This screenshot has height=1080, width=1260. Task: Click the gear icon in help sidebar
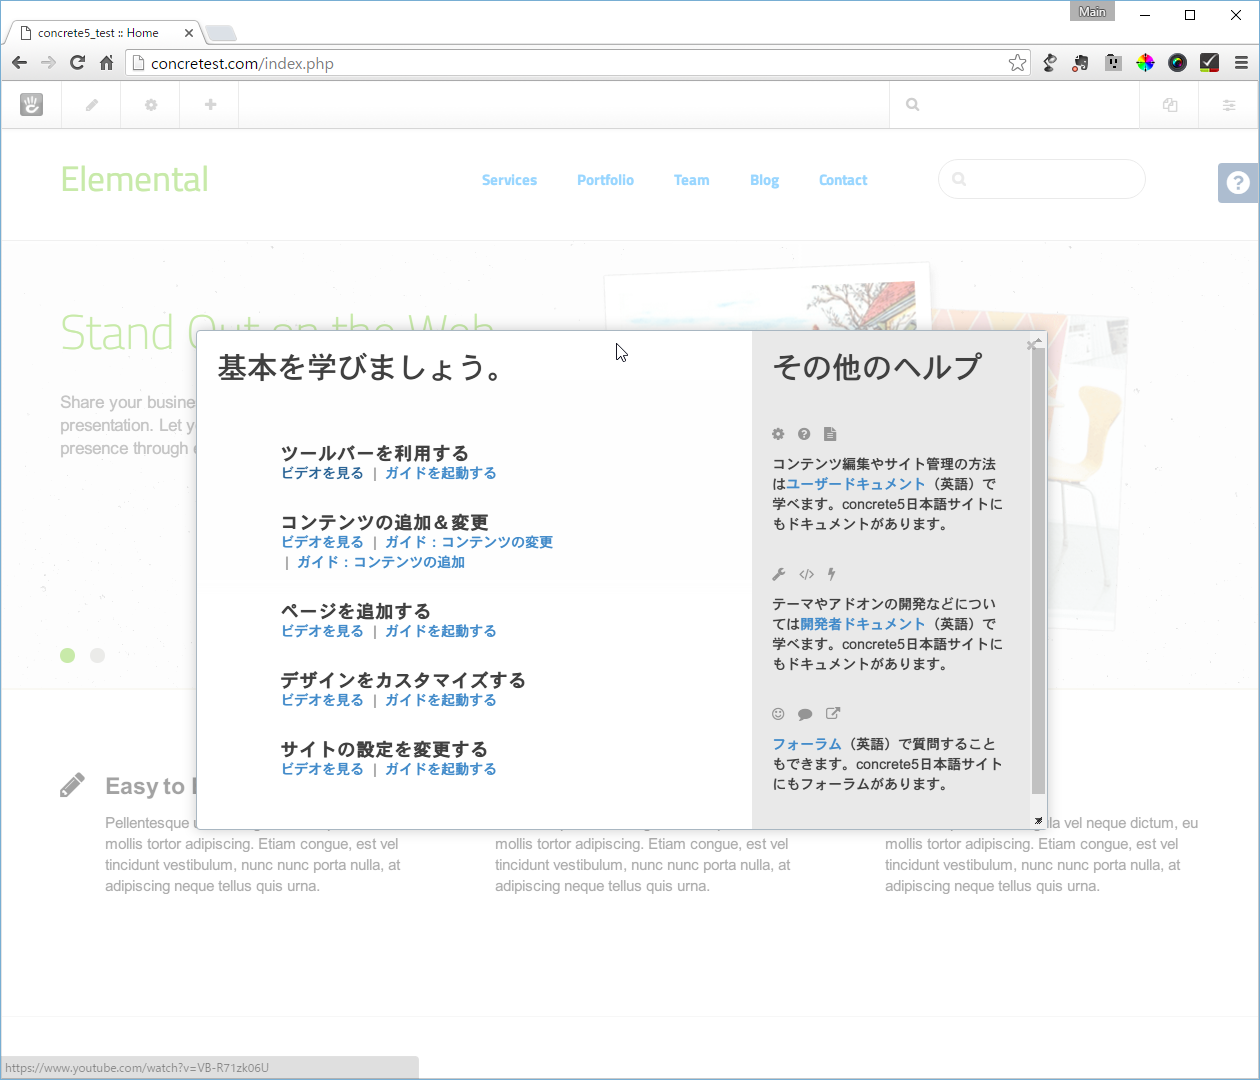pyautogui.click(x=778, y=434)
